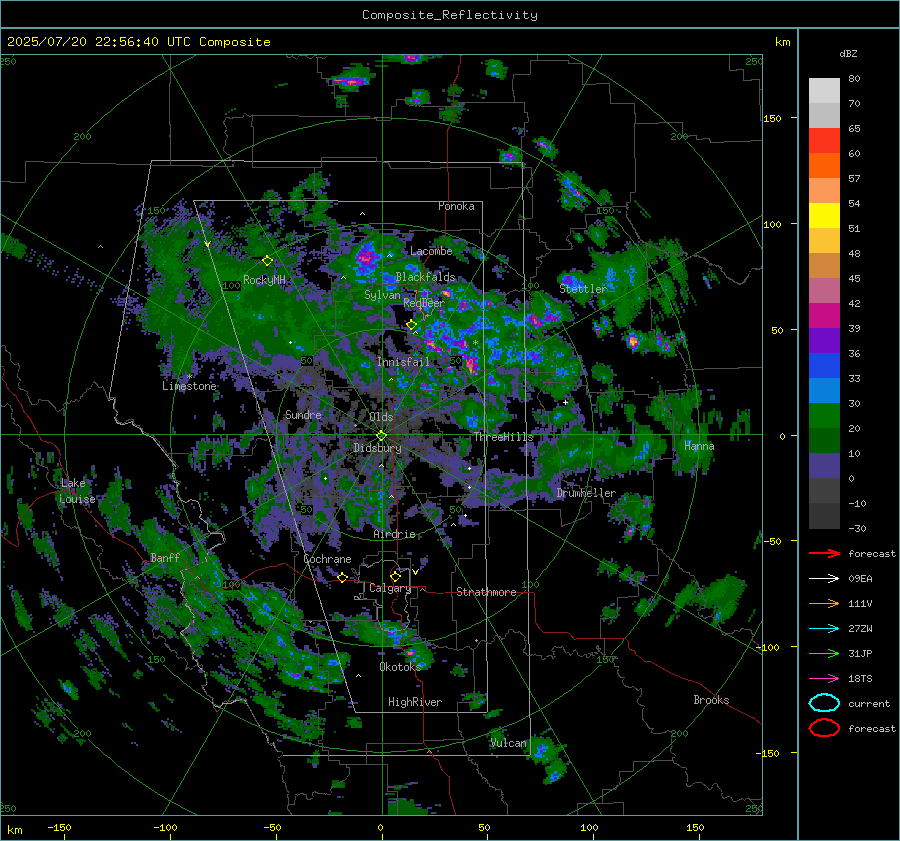Viewport: 900px width, 841px height.
Task: Click the Vulcan city label
Action: [x=509, y=743]
